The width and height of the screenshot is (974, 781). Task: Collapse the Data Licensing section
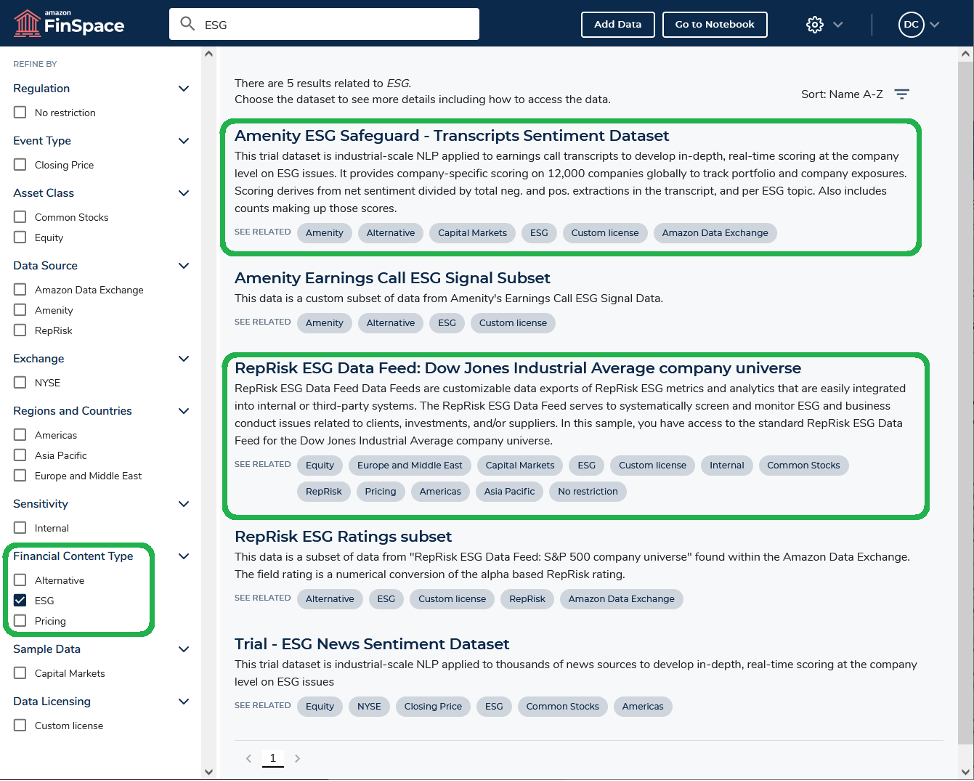183,701
